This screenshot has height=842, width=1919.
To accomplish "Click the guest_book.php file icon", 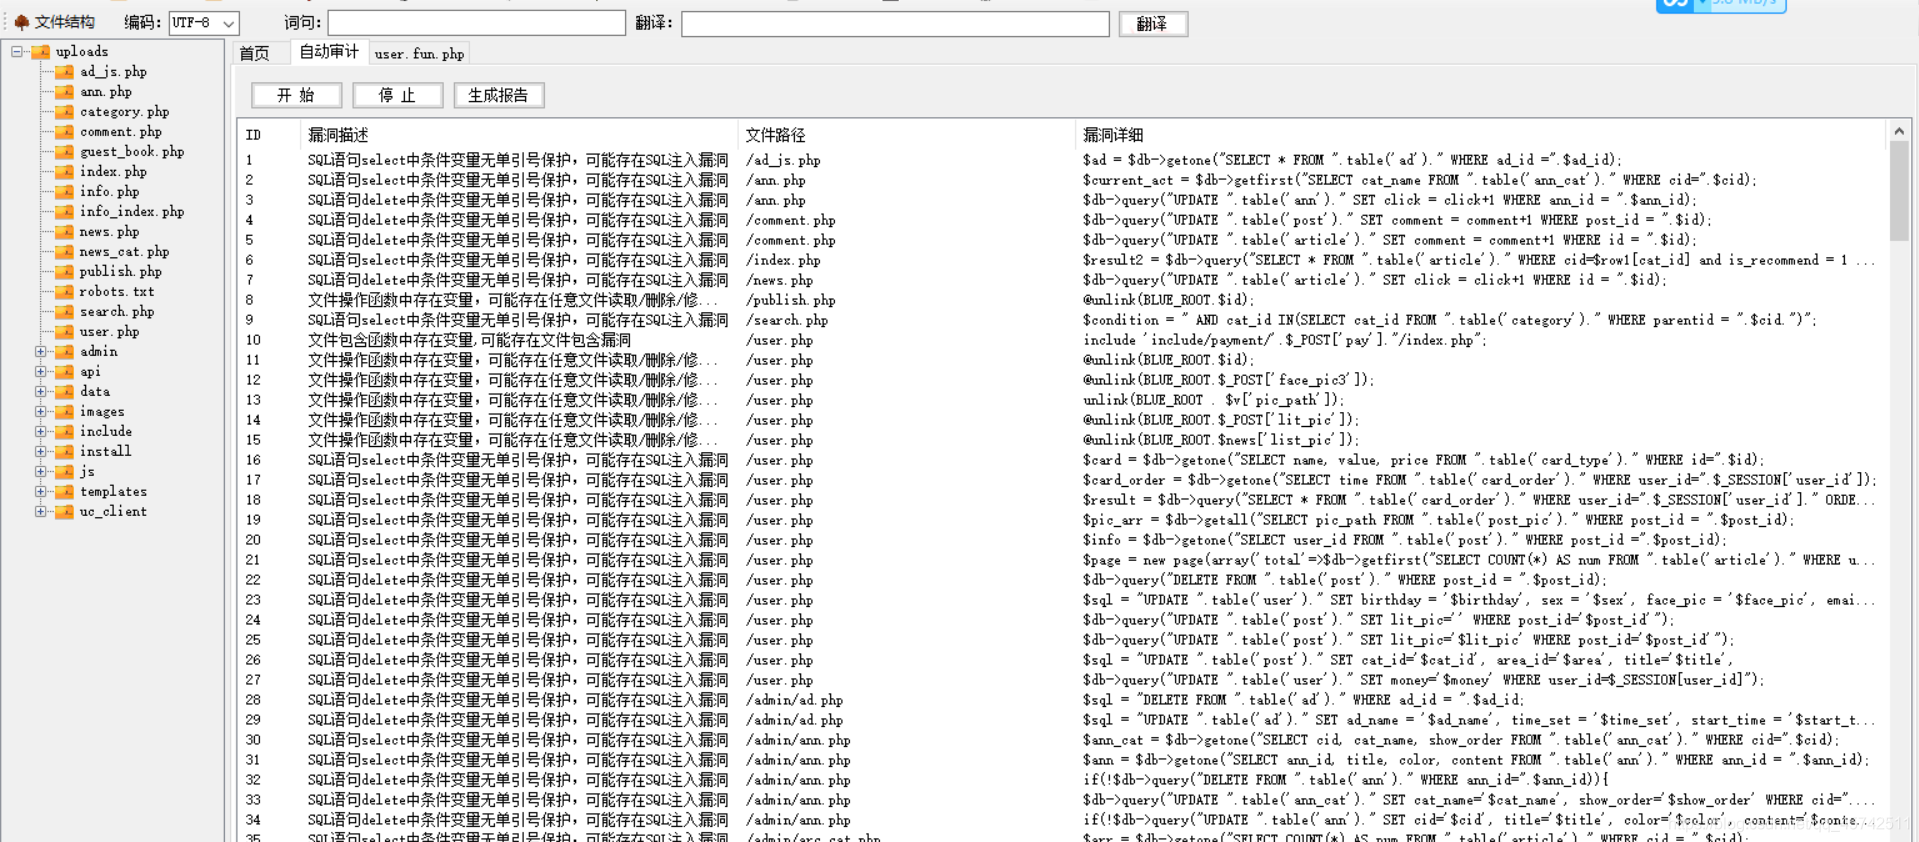I will coord(64,152).
